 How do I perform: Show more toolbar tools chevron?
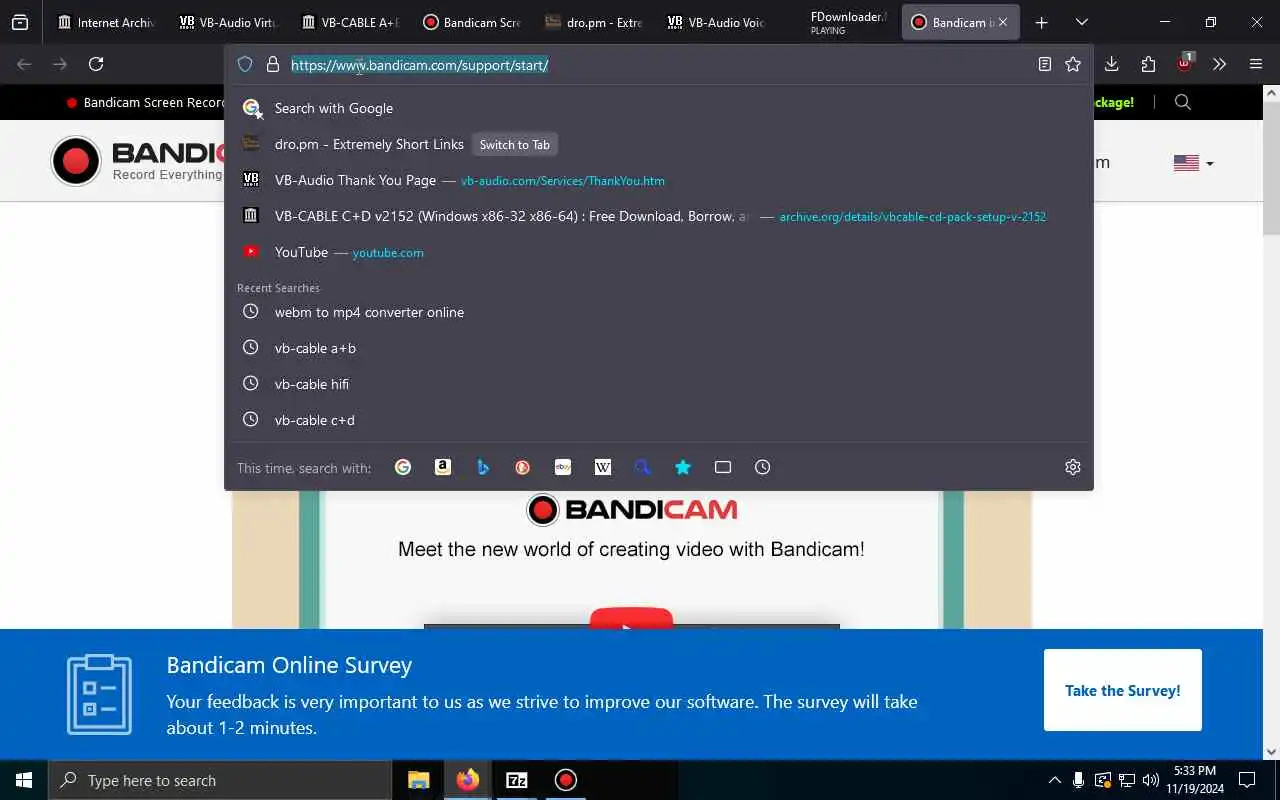tap(1219, 64)
